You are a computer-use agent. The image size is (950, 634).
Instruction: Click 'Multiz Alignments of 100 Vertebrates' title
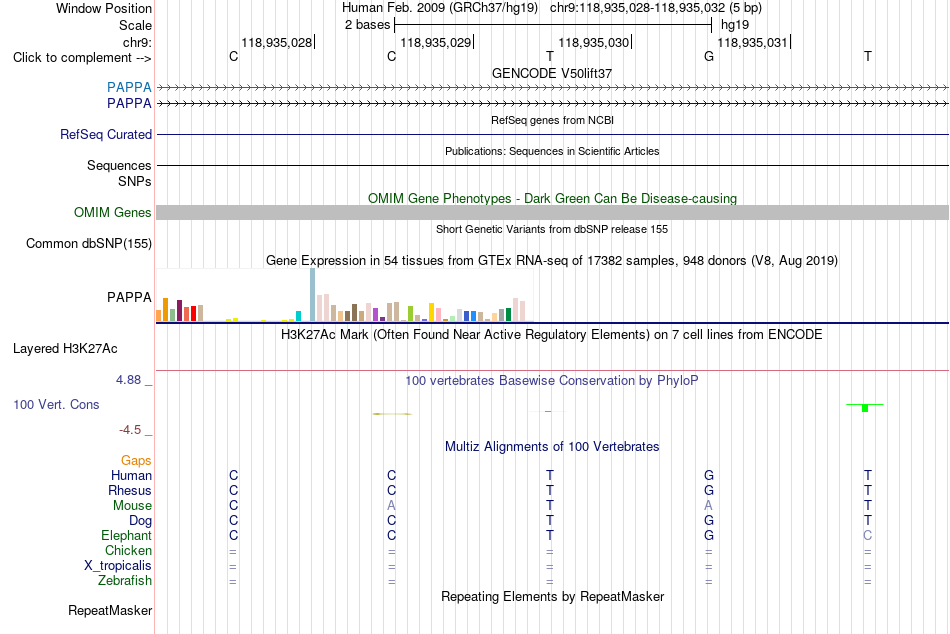click(552, 447)
